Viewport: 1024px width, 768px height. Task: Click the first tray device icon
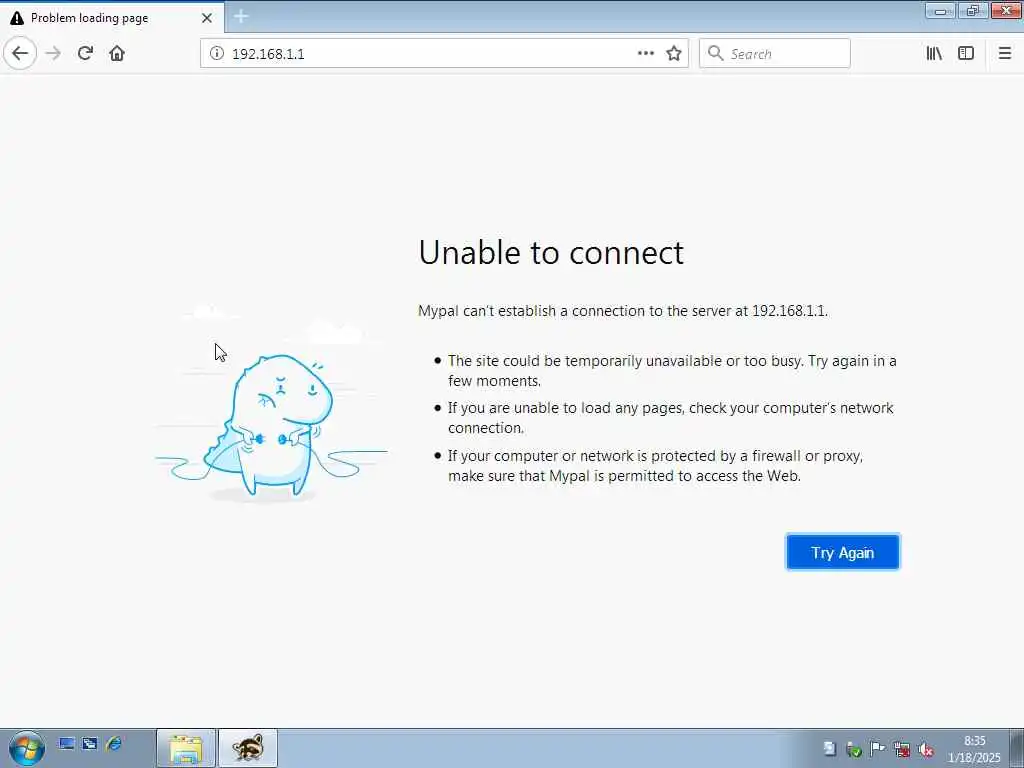(829, 748)
